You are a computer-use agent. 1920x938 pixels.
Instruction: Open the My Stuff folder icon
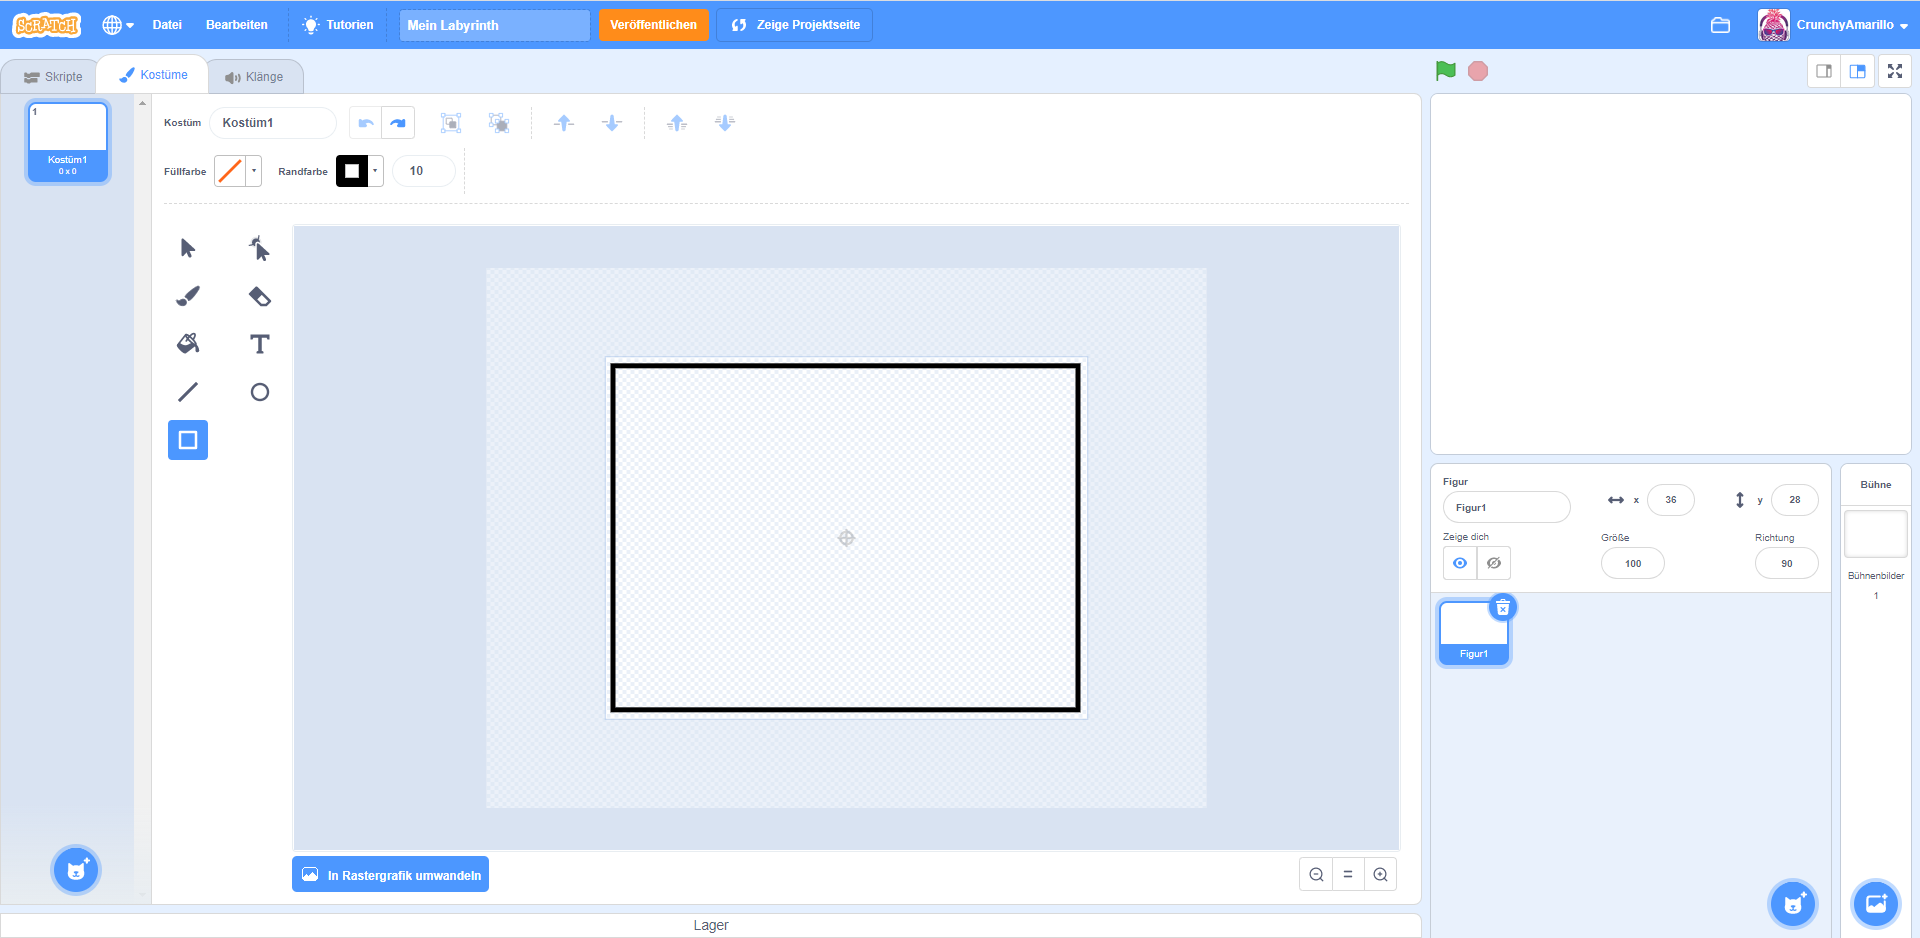tap(1720, 25)
